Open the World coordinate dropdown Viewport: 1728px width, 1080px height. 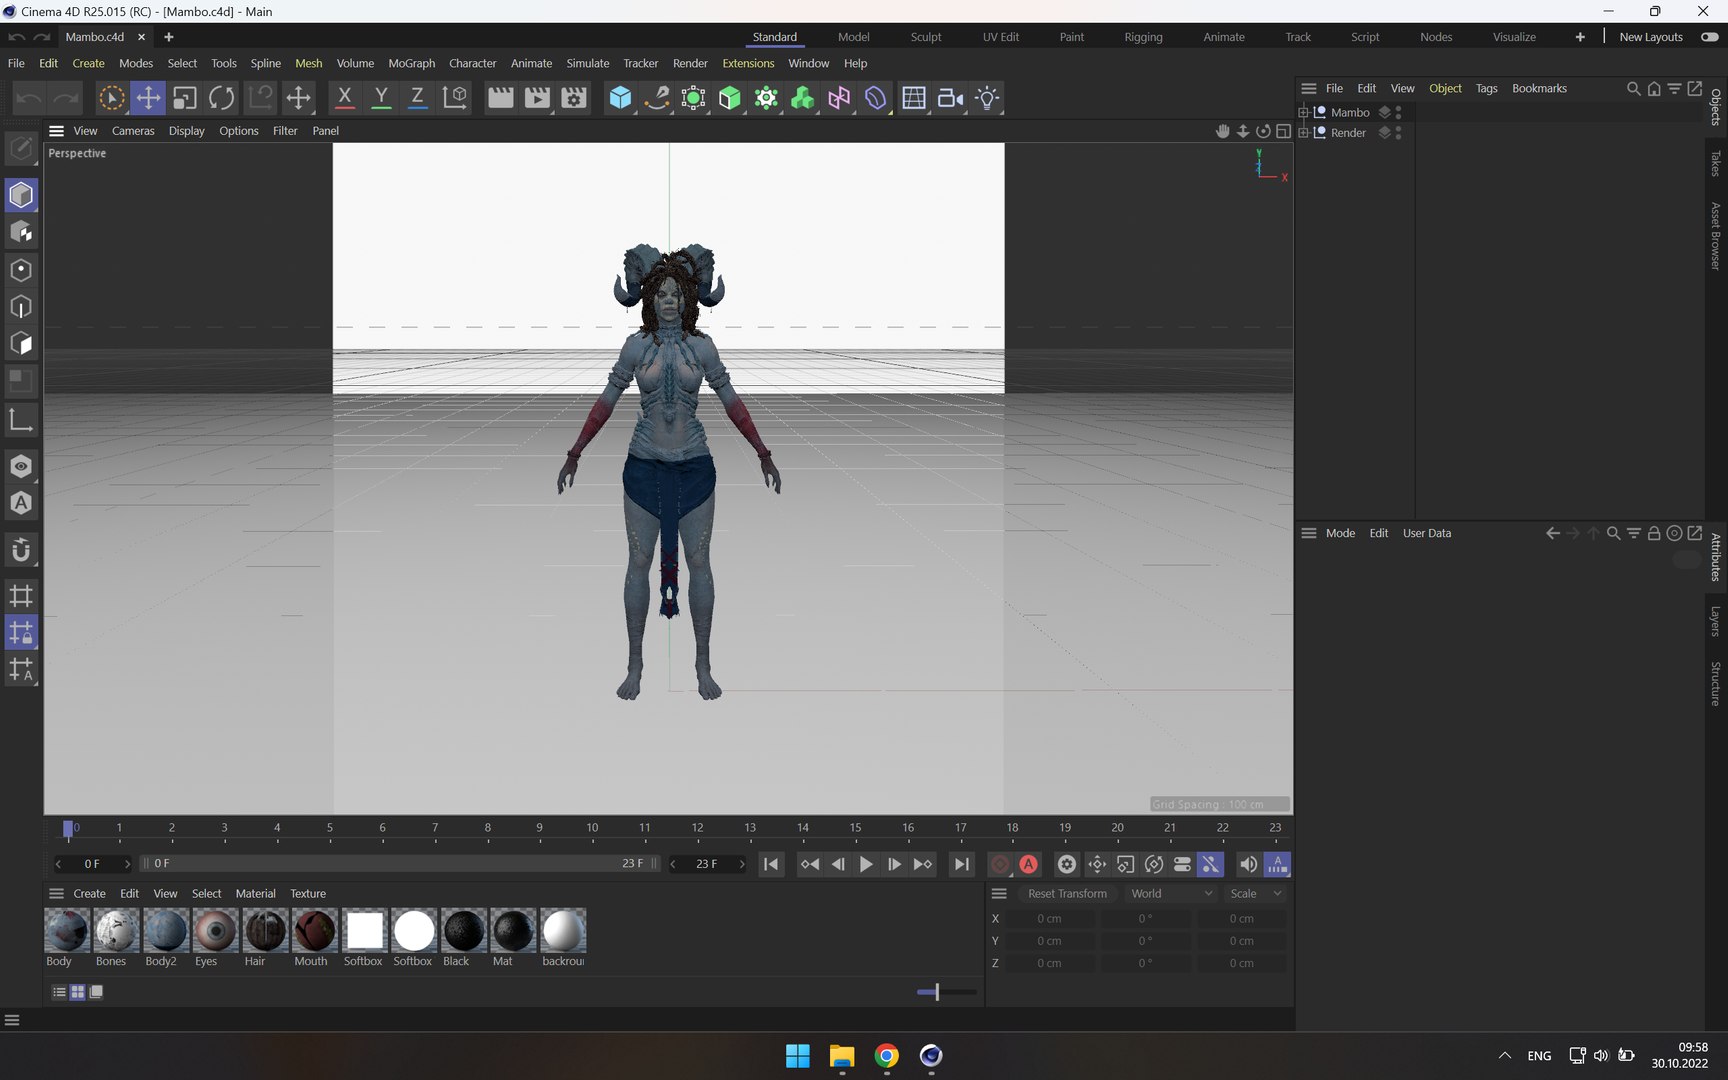point(1171,894)
